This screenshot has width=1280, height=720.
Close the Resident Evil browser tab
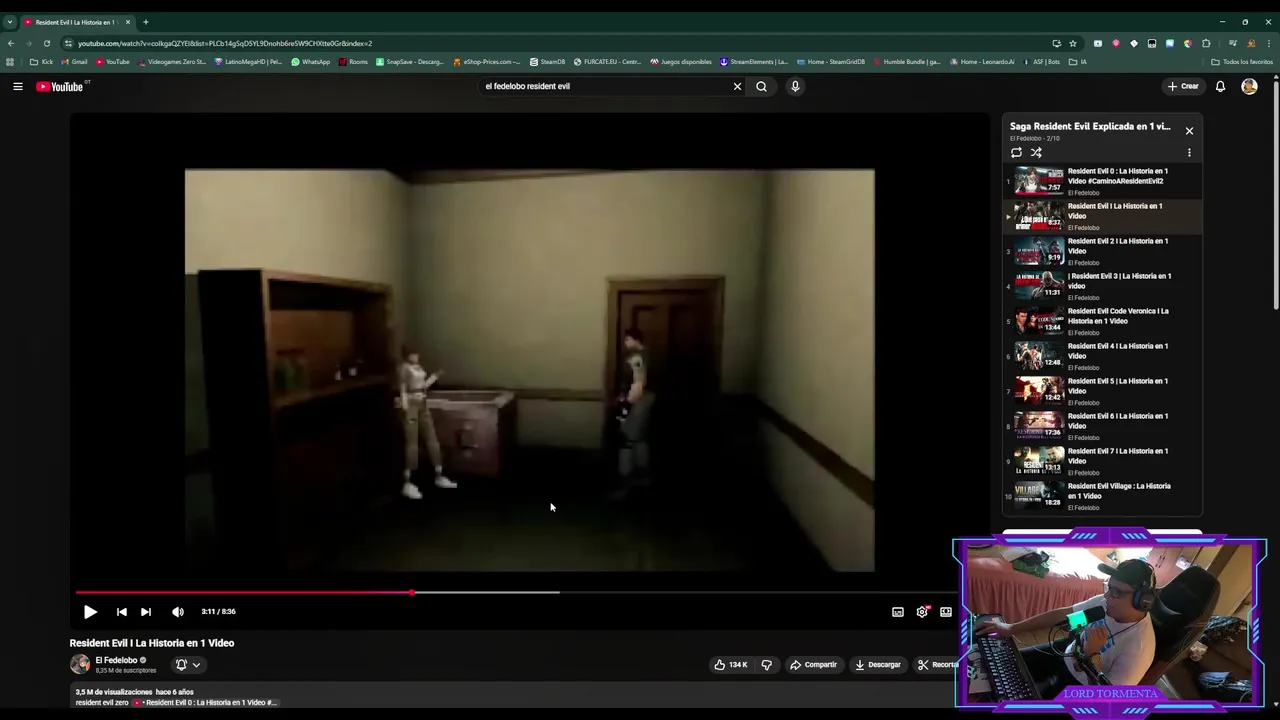pos(128,22)
